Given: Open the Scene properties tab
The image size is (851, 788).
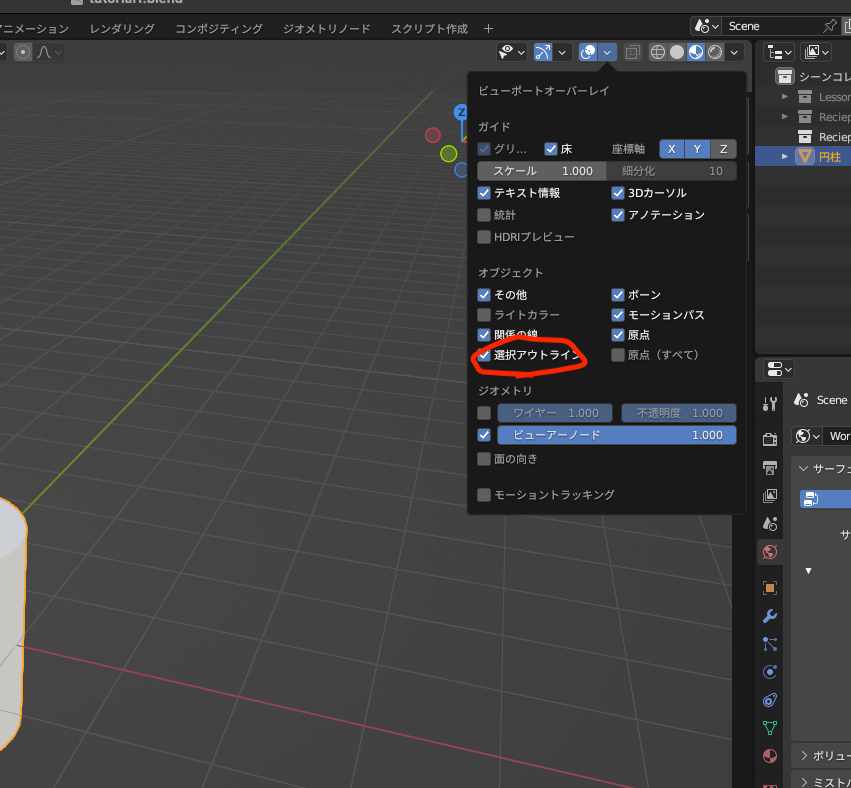Looking at the screenshot, I should point(770,524).
